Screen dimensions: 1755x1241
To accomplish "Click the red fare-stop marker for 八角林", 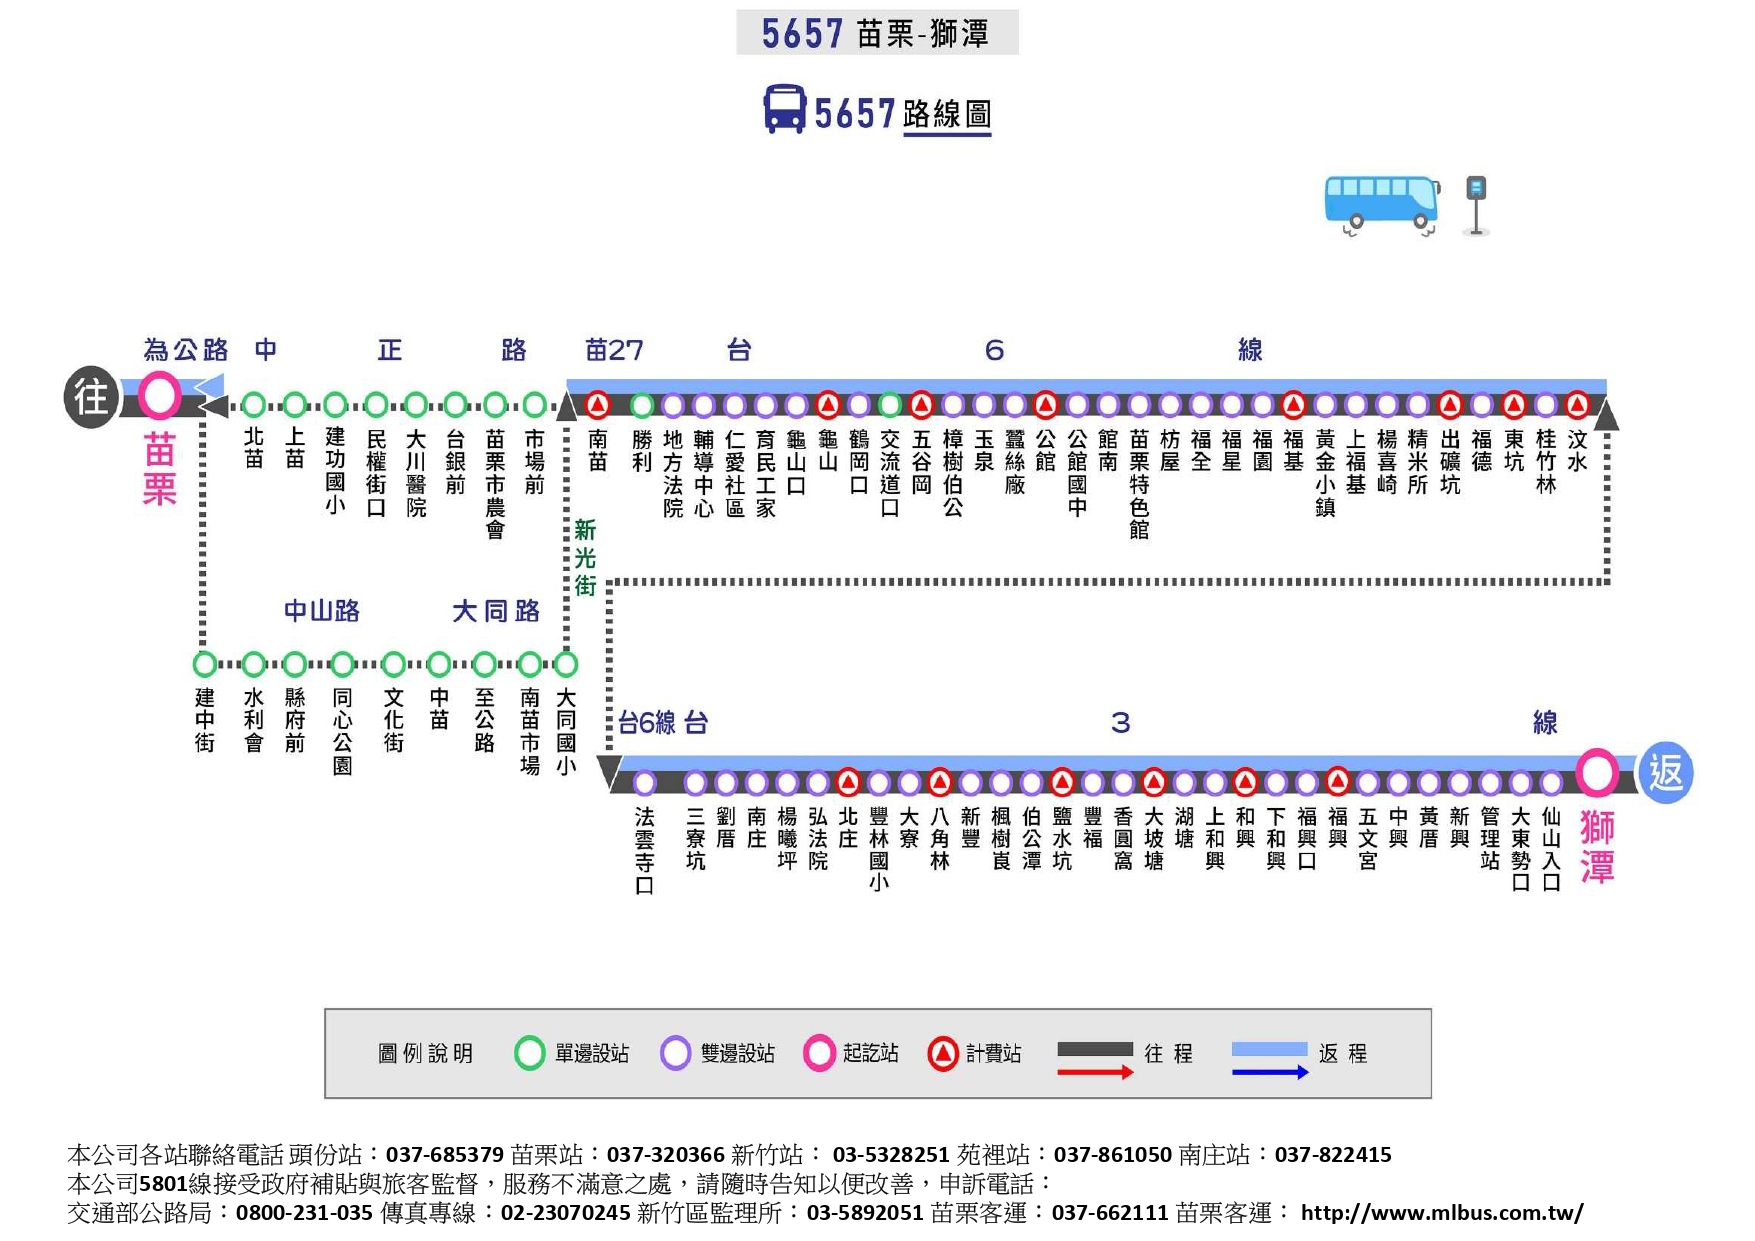I will pos(940,781).
